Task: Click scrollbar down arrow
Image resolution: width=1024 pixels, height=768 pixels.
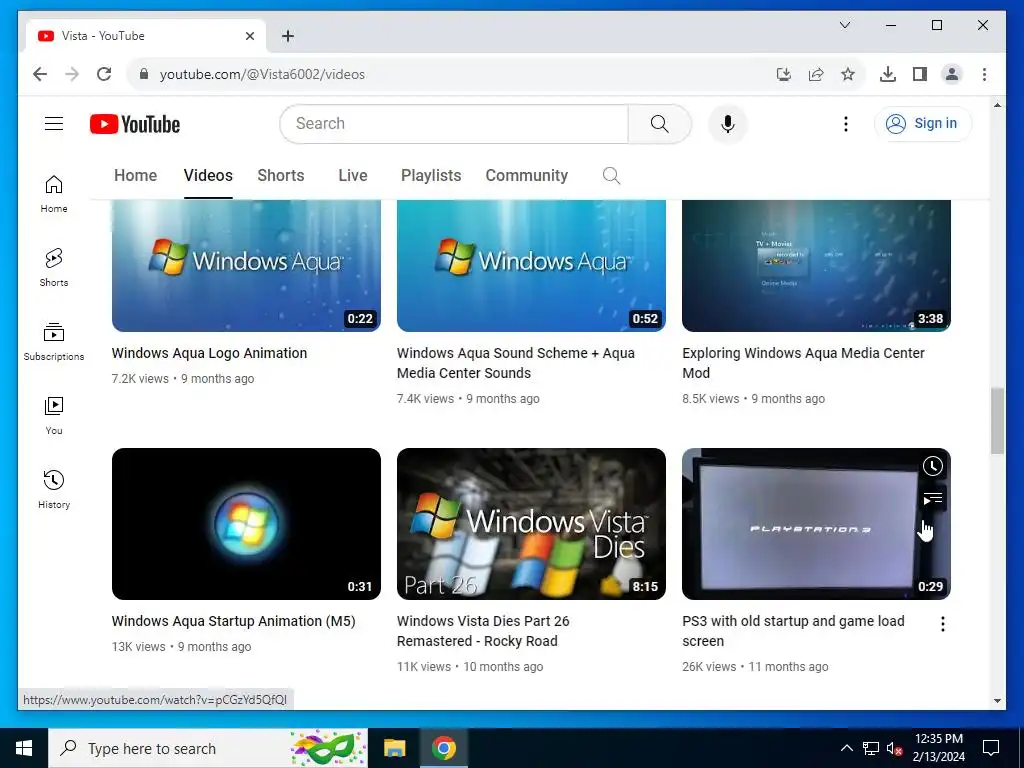Action: [997, 701]
